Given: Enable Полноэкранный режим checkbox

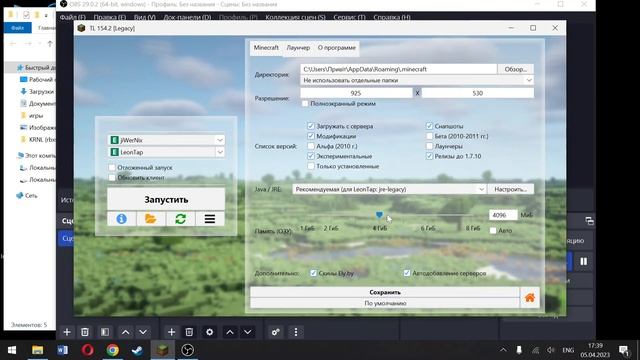Looking at the screenshot, I should point(305,104).
